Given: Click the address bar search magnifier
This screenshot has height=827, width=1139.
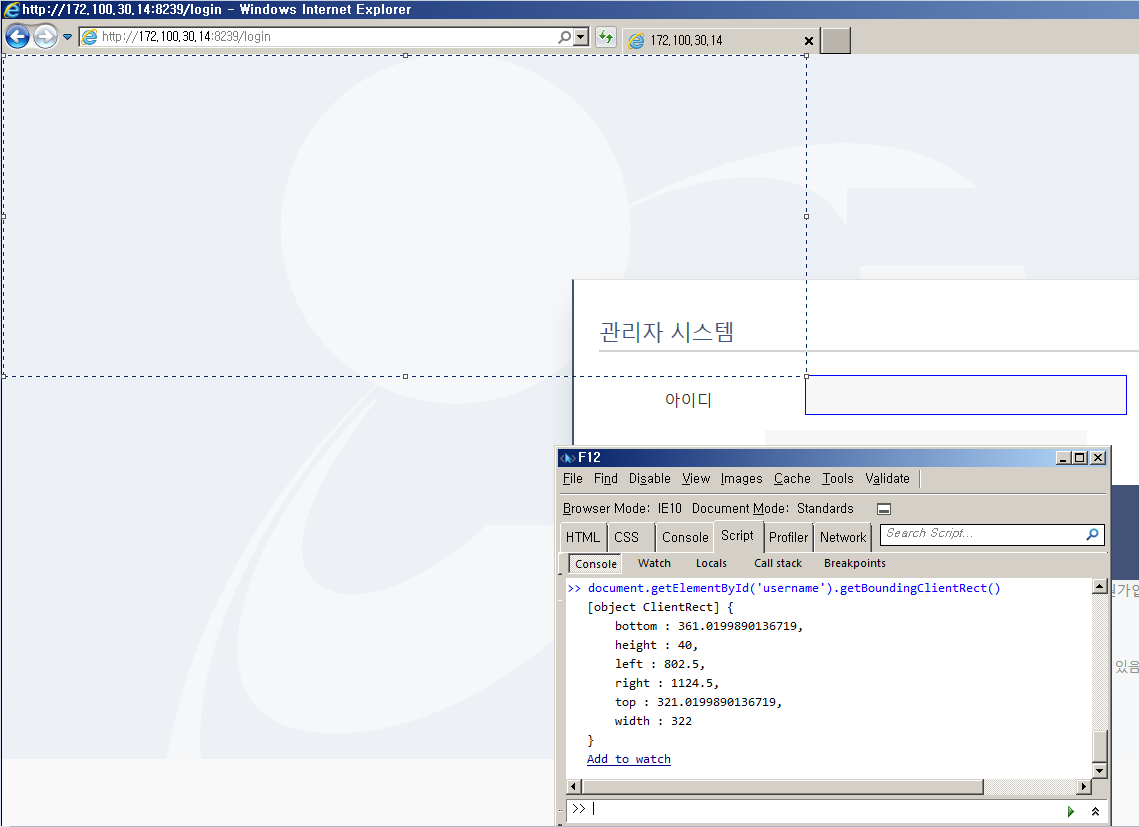Looking at the screenshot, I should (x=564, y=37).
